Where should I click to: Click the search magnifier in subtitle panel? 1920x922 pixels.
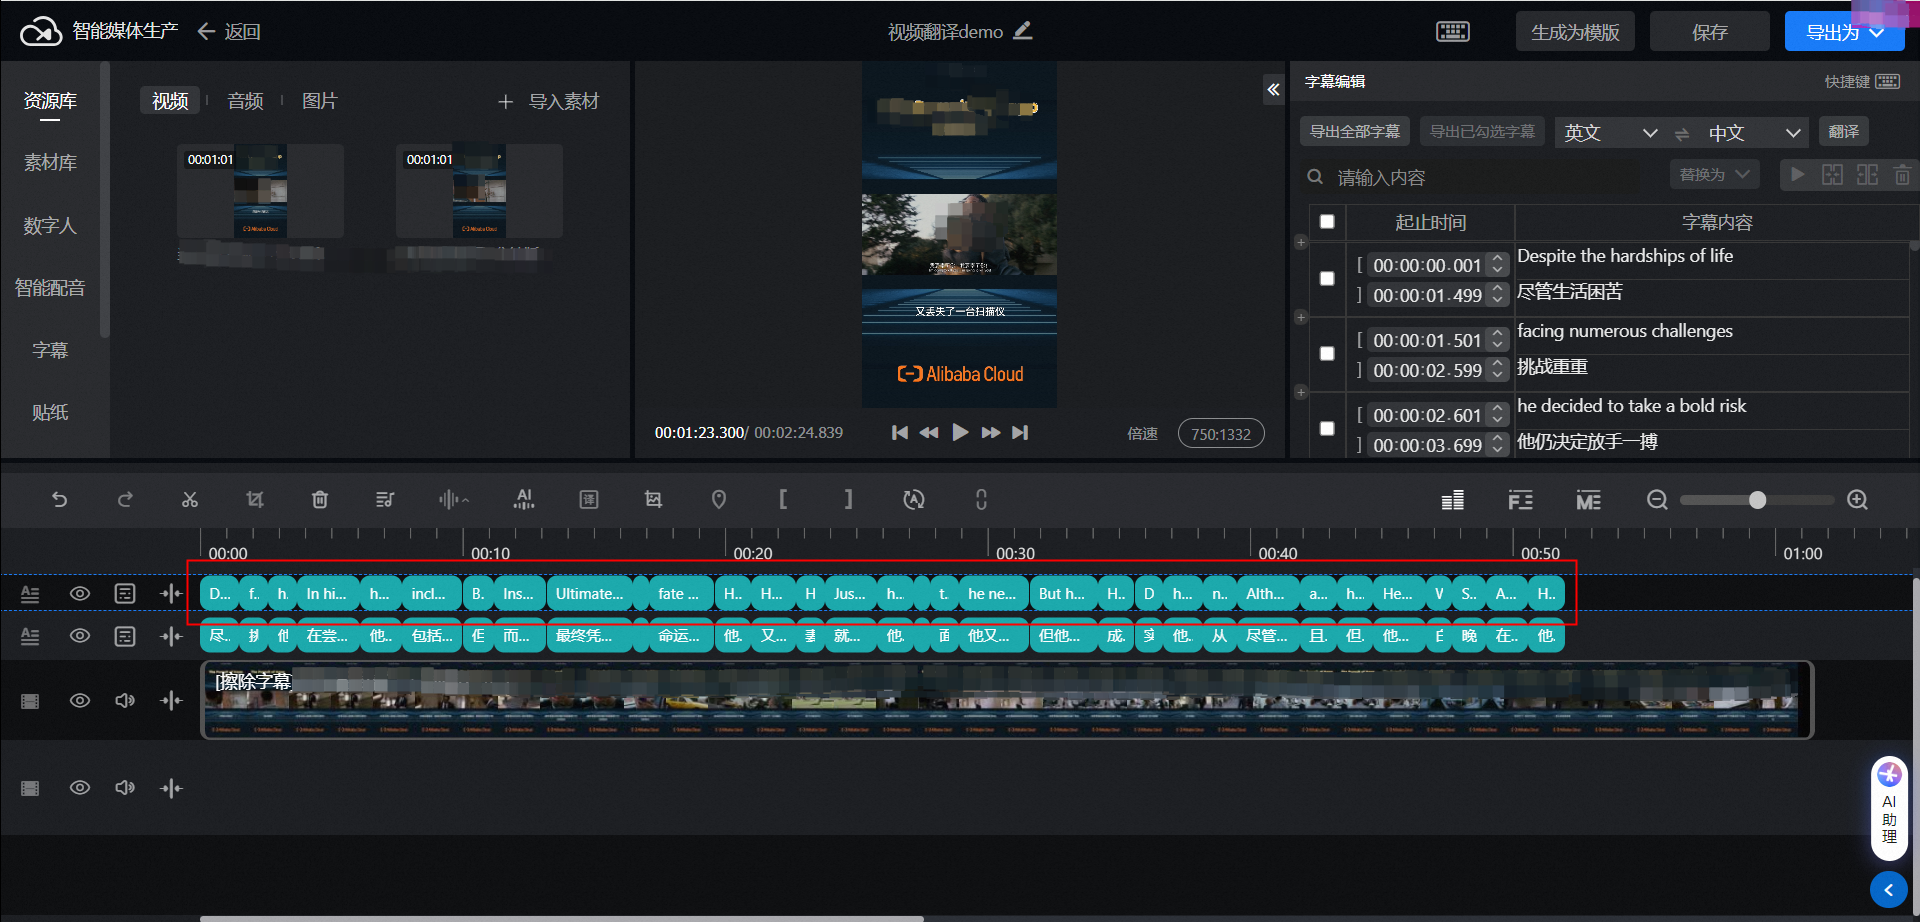point(1315,177)
